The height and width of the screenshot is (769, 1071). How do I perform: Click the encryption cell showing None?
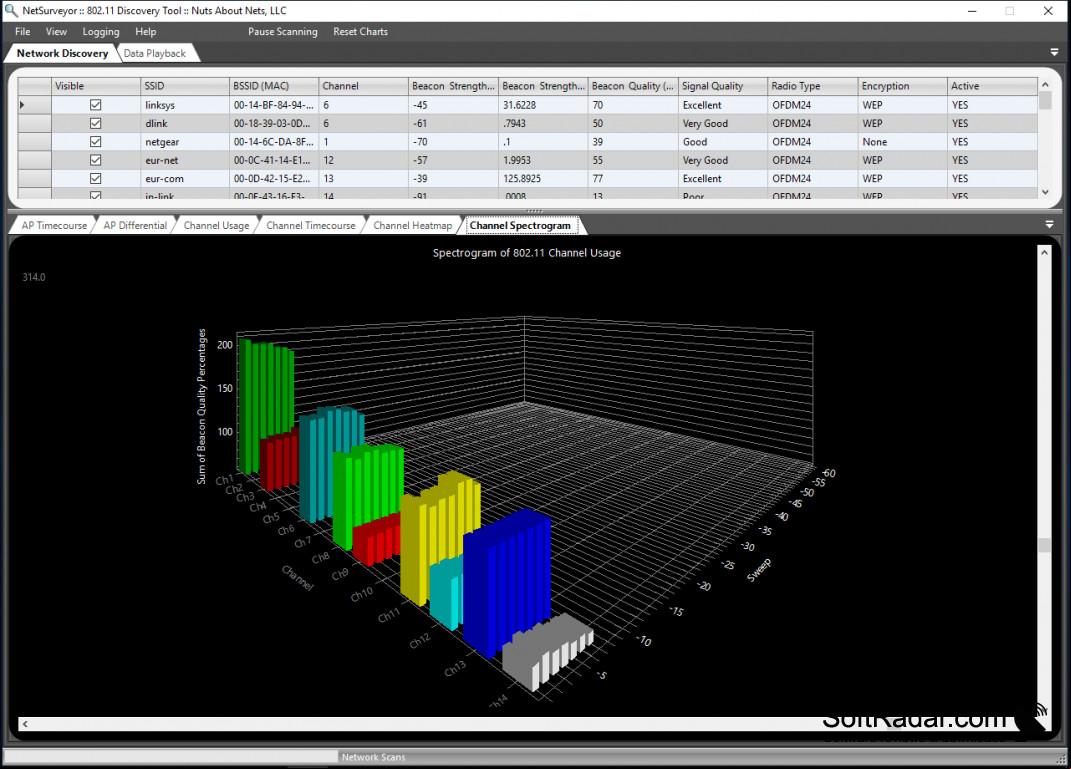tap(902, 141)
